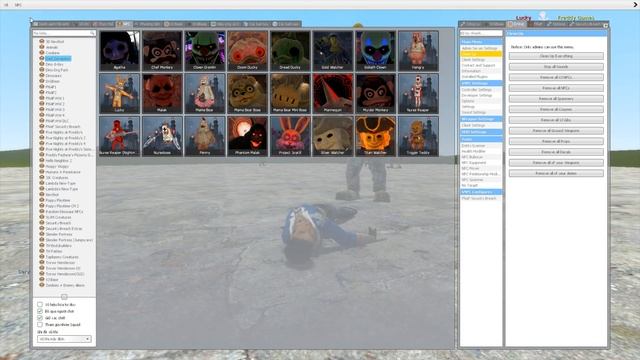Click the Remove all NPCs button
Screen dimensions: 640x360
[556, 88]
